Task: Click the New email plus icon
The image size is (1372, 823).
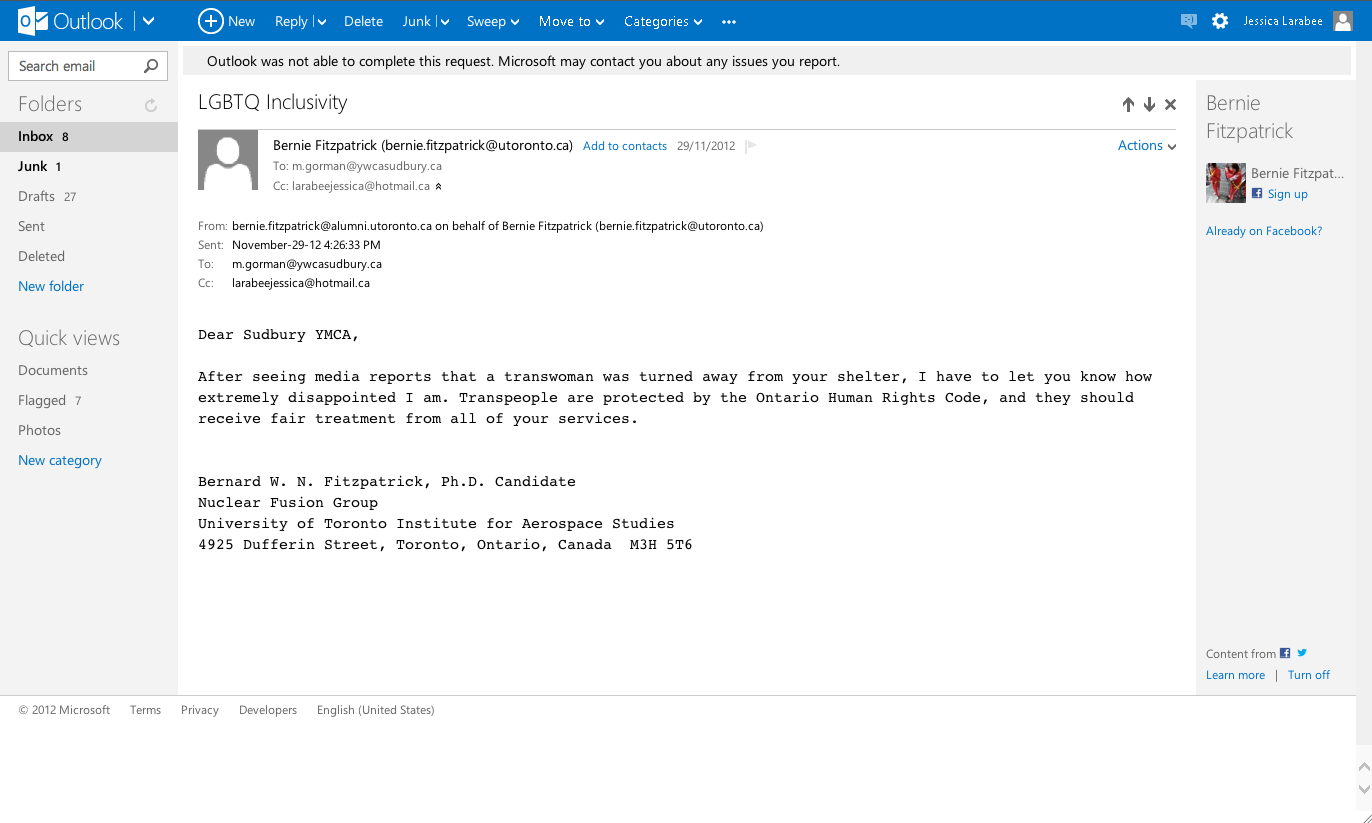Action: (210, 21)
